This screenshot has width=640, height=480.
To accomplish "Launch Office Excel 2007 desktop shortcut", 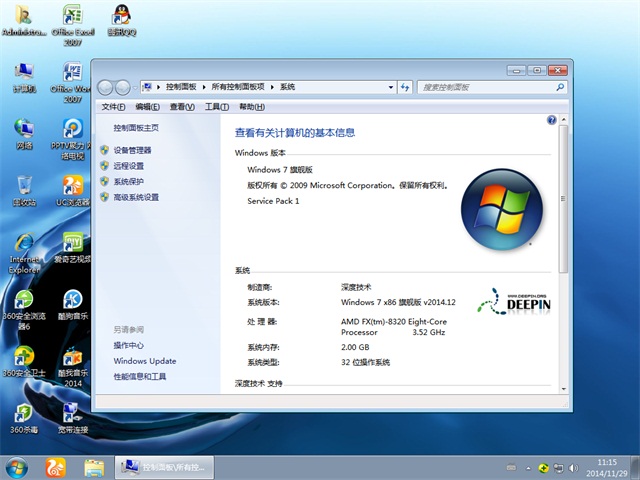I will (x=73, y=24).
